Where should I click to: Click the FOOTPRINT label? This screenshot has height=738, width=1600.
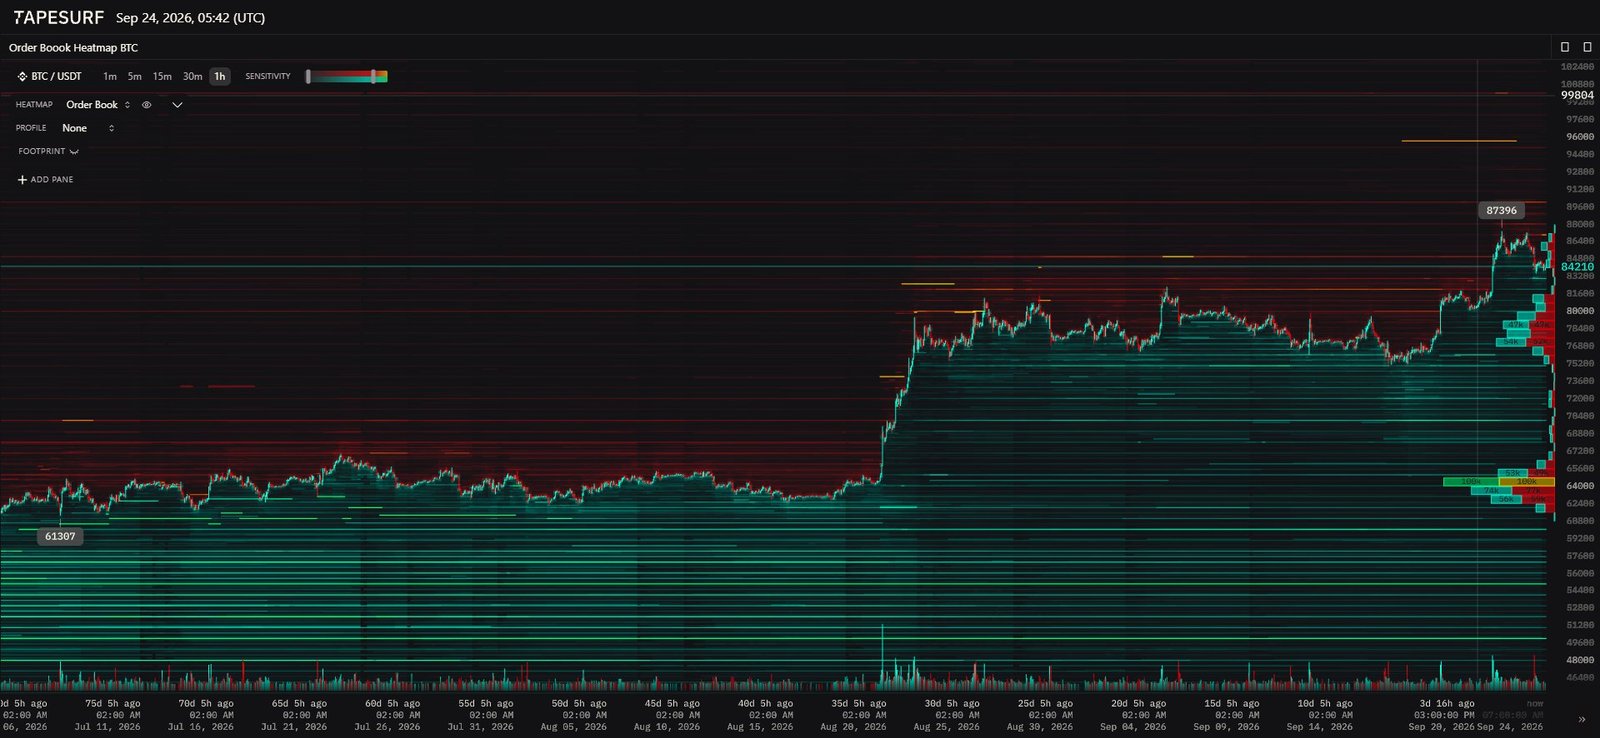click(x=41, y=152)
